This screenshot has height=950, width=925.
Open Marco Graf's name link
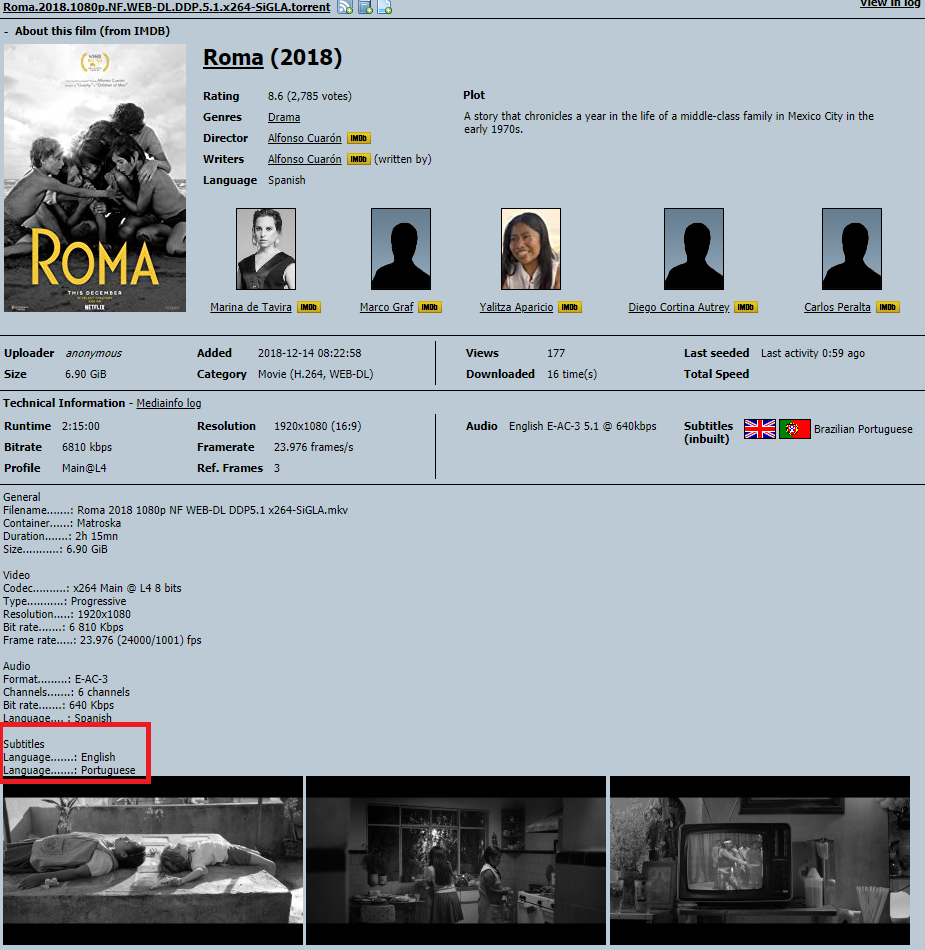point(386,307)
